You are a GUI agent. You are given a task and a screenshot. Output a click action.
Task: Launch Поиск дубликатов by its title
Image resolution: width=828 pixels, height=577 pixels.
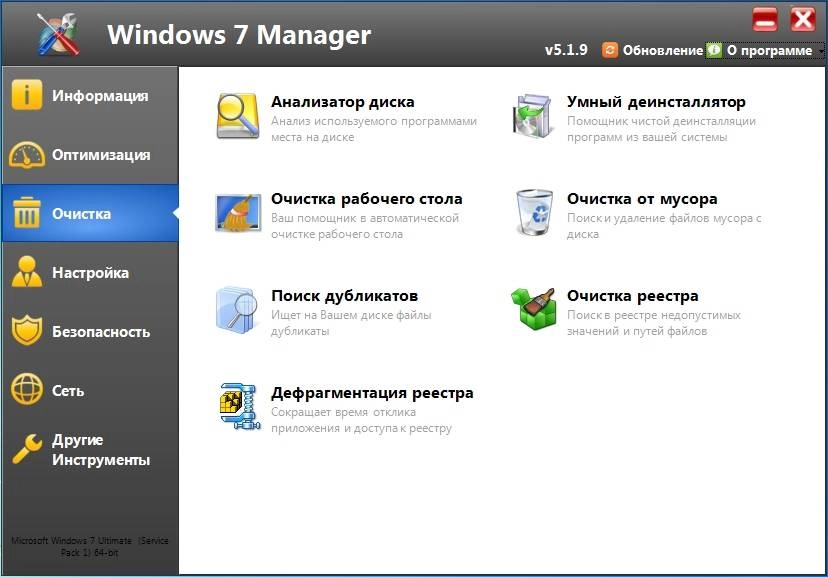(344, 296)
